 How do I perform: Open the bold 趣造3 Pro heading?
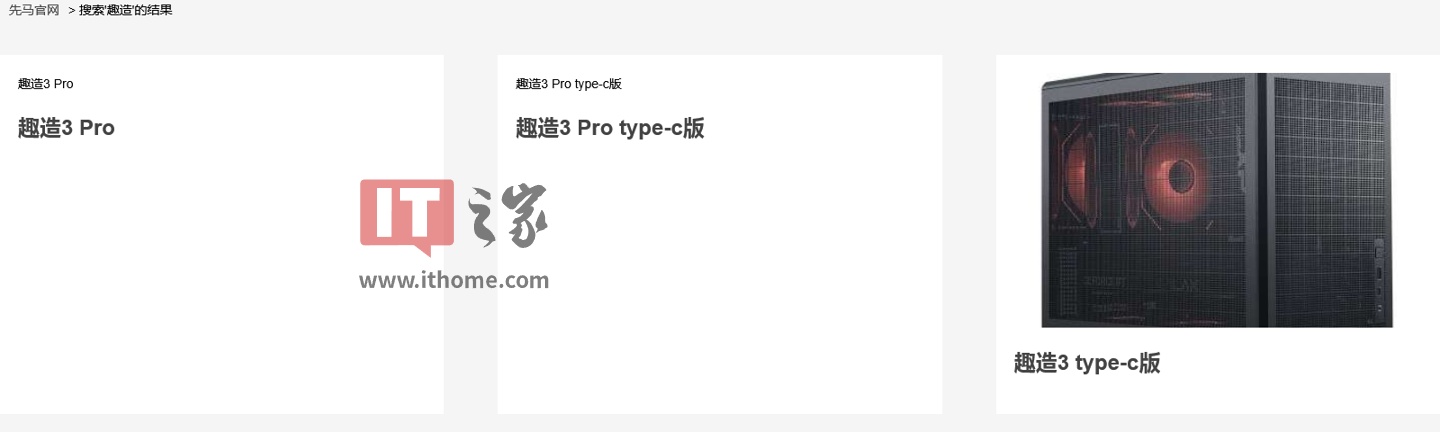tap(66, 128)
